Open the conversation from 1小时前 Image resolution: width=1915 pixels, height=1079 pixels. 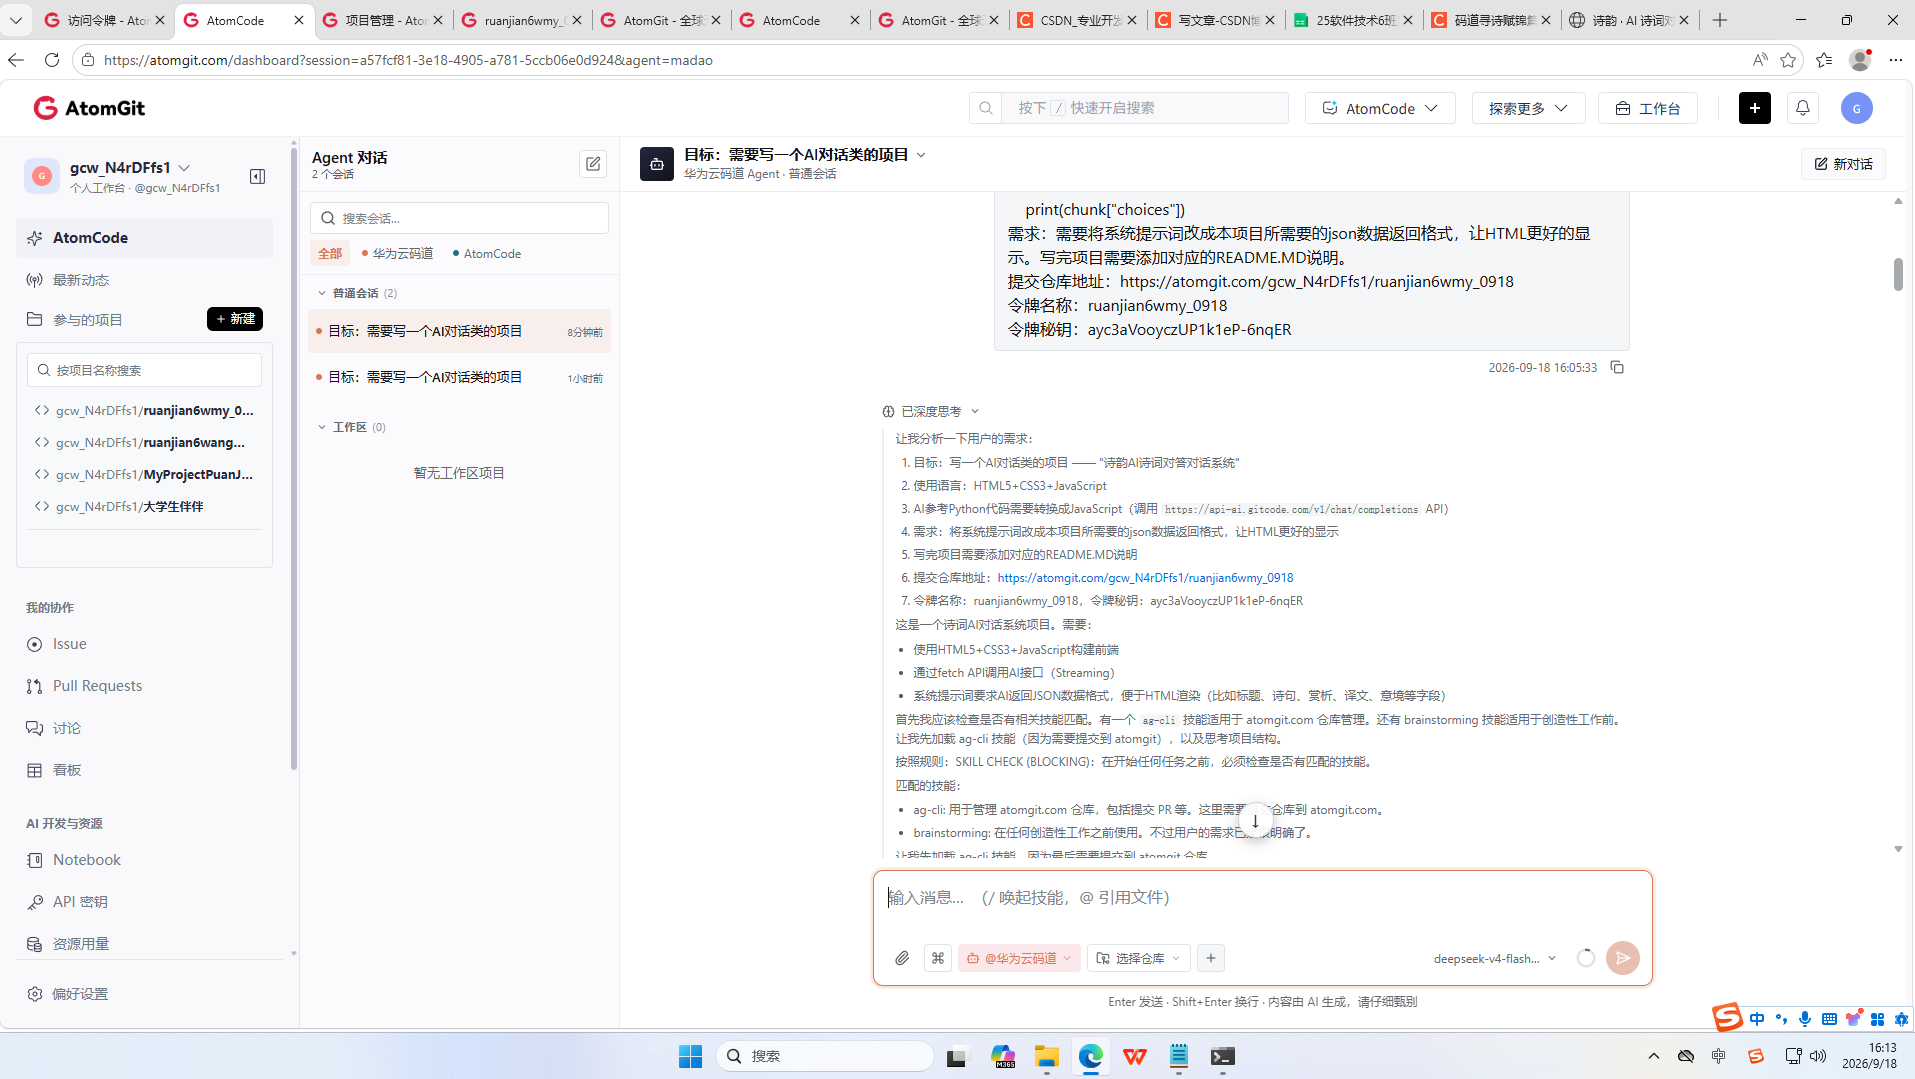[459, 377]
